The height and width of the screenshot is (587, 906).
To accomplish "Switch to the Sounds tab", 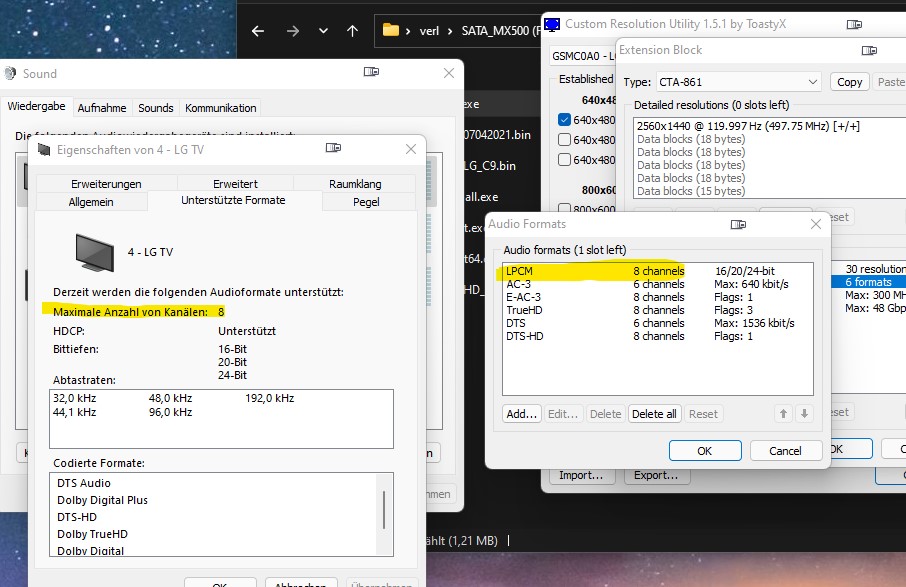I will coord(155,108).
